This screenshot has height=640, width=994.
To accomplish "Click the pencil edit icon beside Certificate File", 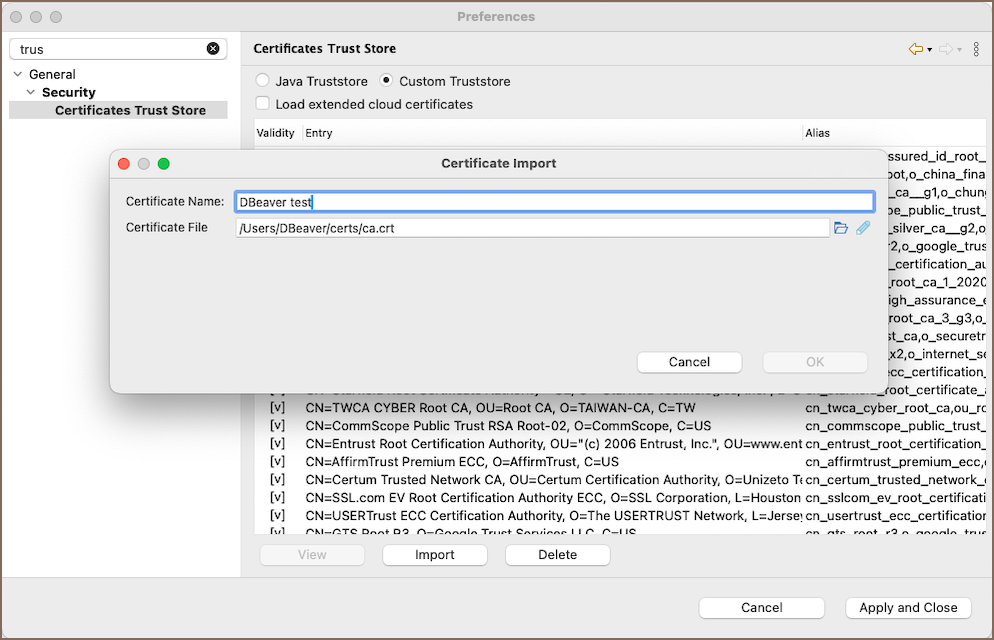I will (863, 228).
